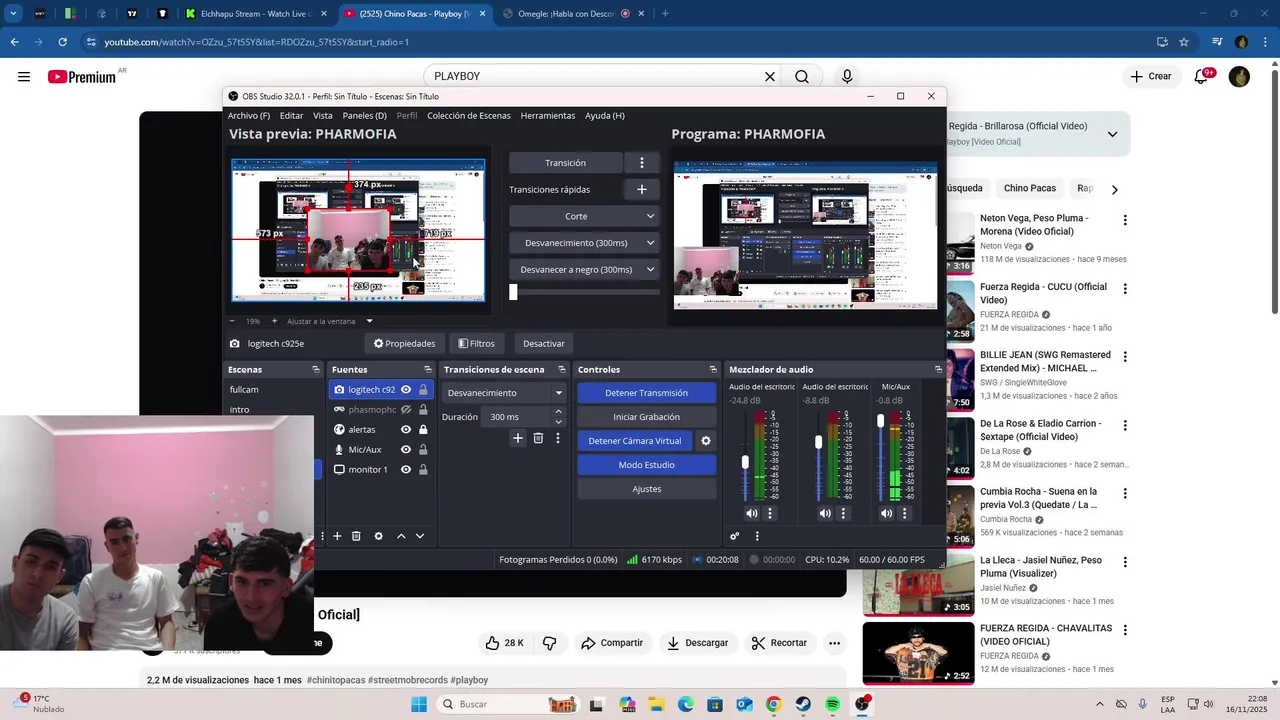Open options for Neton Vega Morena video
The width and height of the screenshot is (1280, 720).
click(x=1125, y=220)
